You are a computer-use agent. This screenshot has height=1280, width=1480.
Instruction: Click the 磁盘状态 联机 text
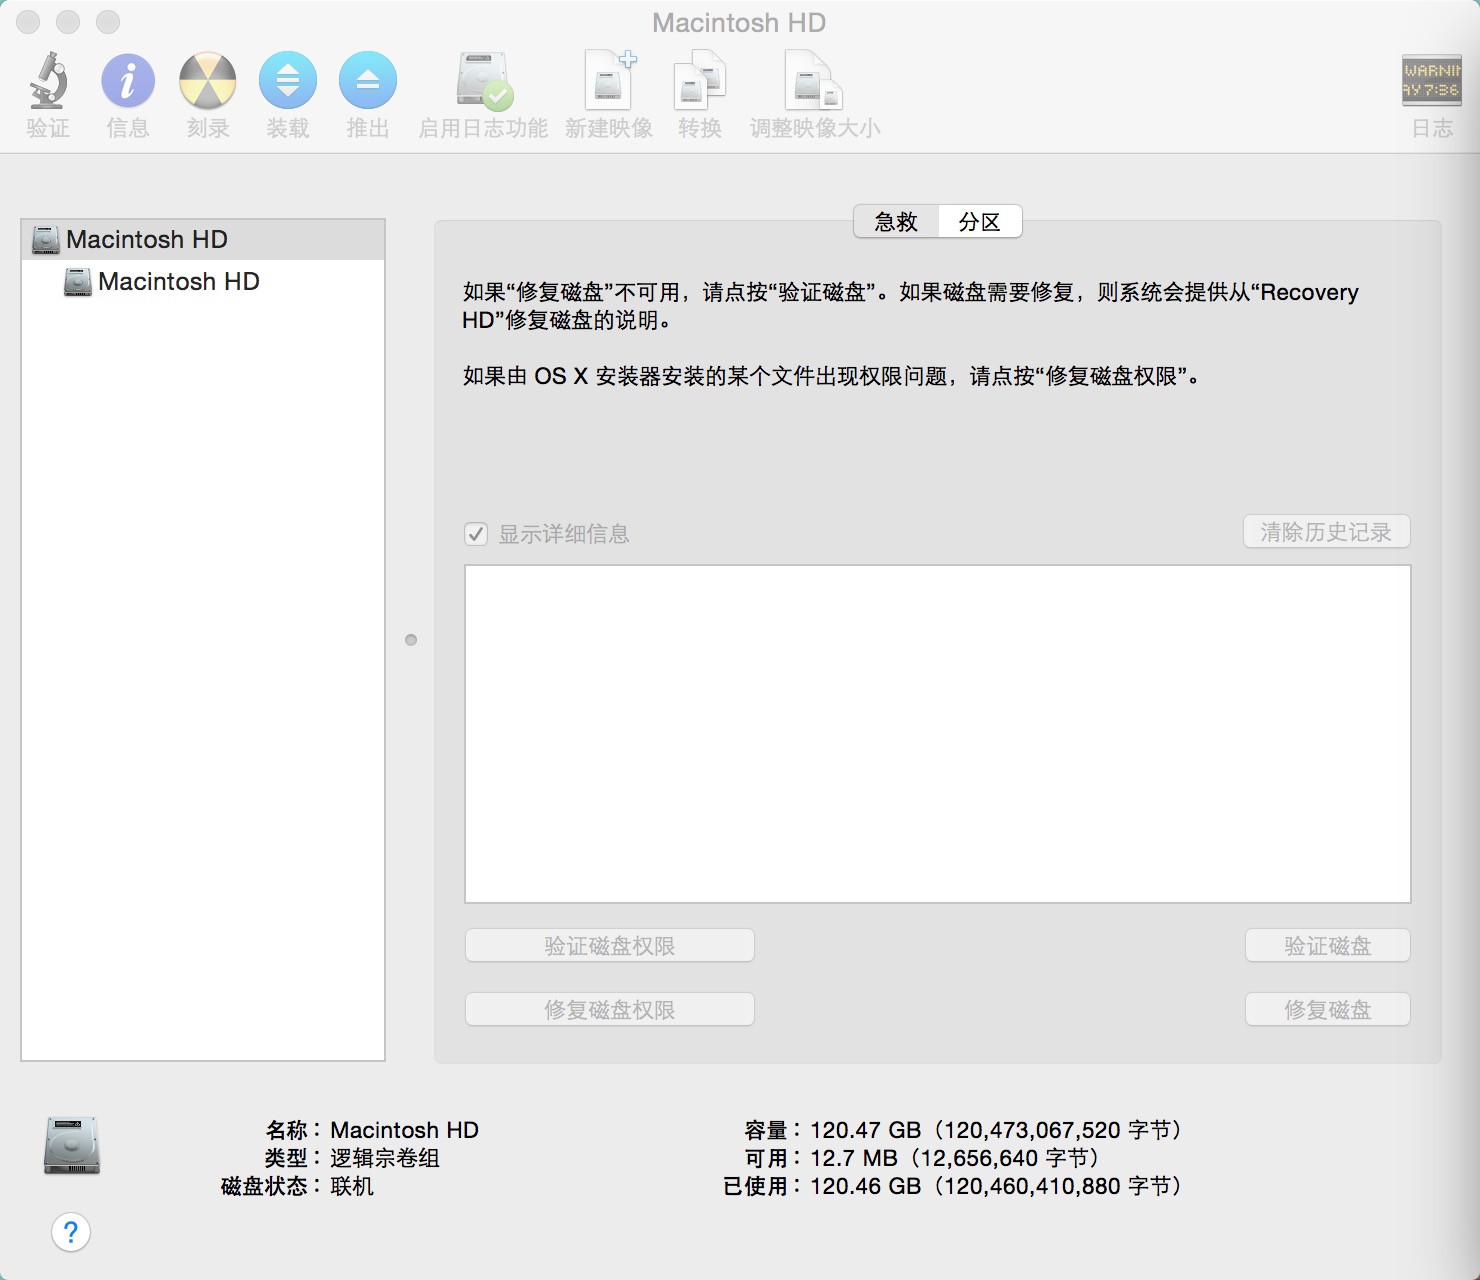tap(352, 1186)
